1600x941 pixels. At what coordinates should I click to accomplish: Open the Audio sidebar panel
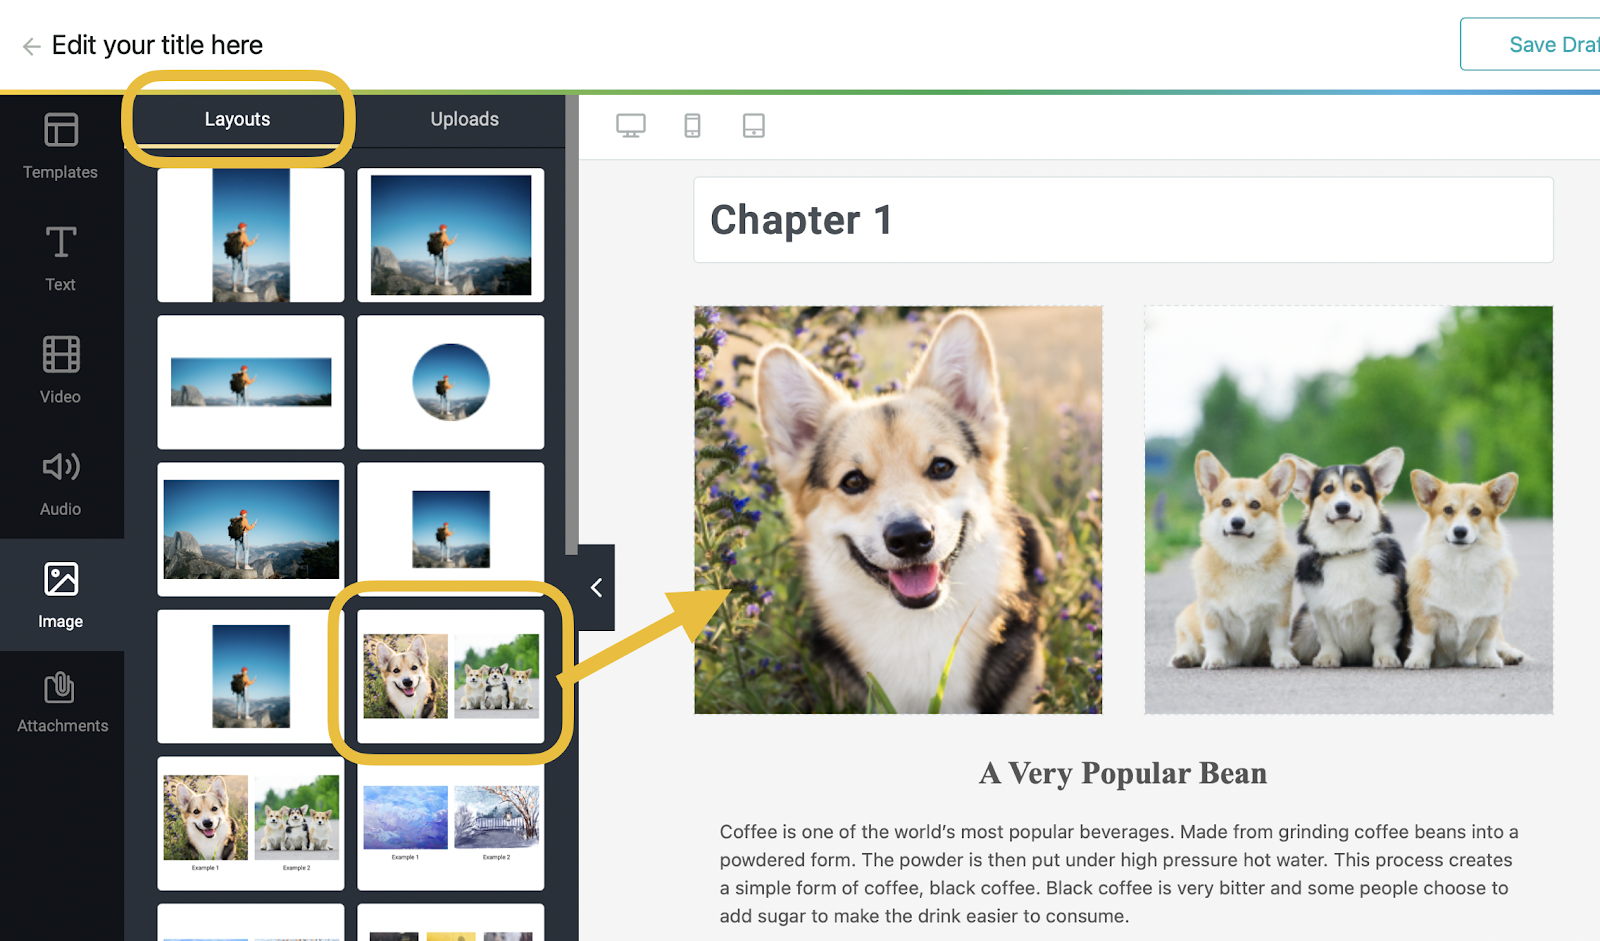[x=60, y=483]
